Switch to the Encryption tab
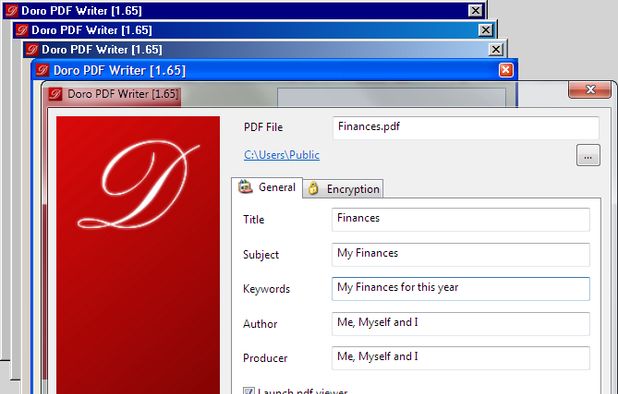 pos(343,189)
